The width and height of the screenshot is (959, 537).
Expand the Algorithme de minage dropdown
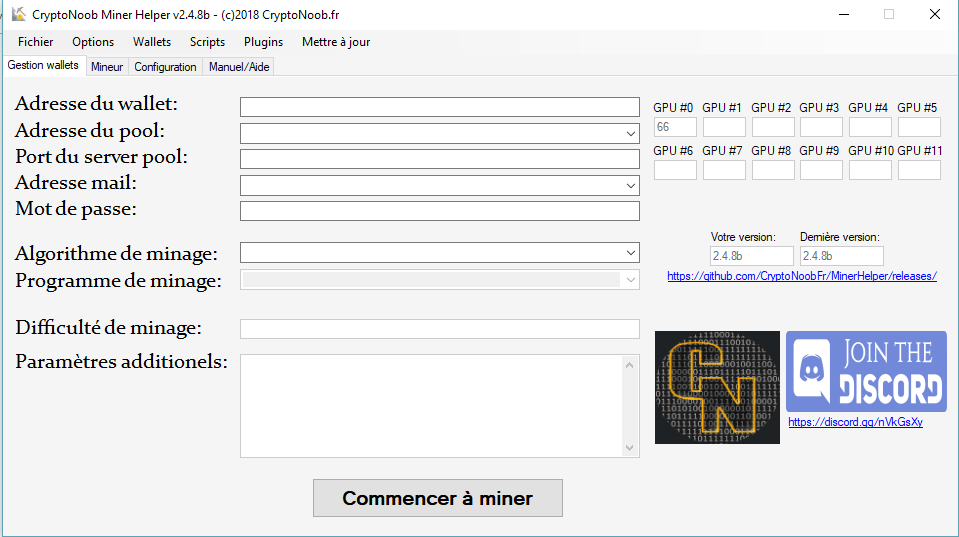pyautogui.click(x=631, y=253)
